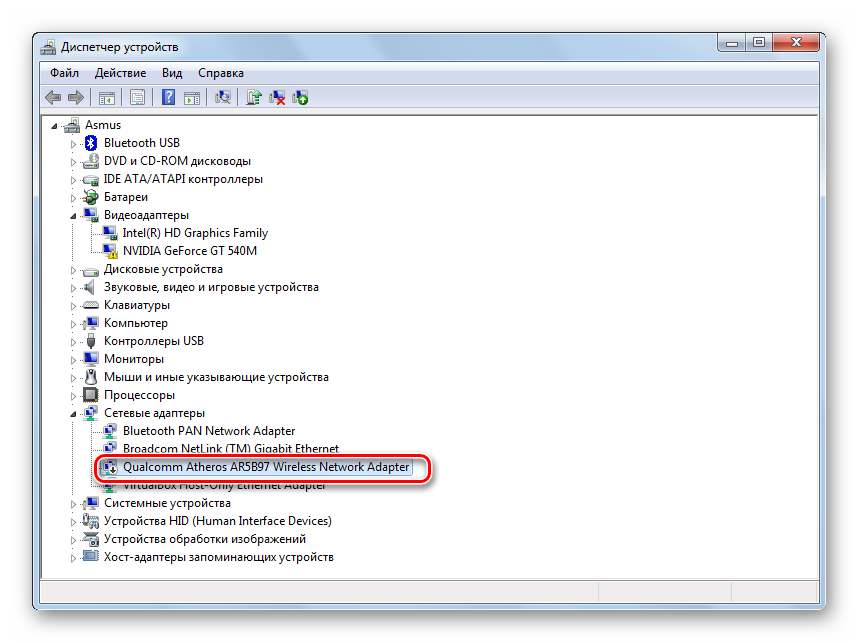Open the Справка menu

point(220,73)
